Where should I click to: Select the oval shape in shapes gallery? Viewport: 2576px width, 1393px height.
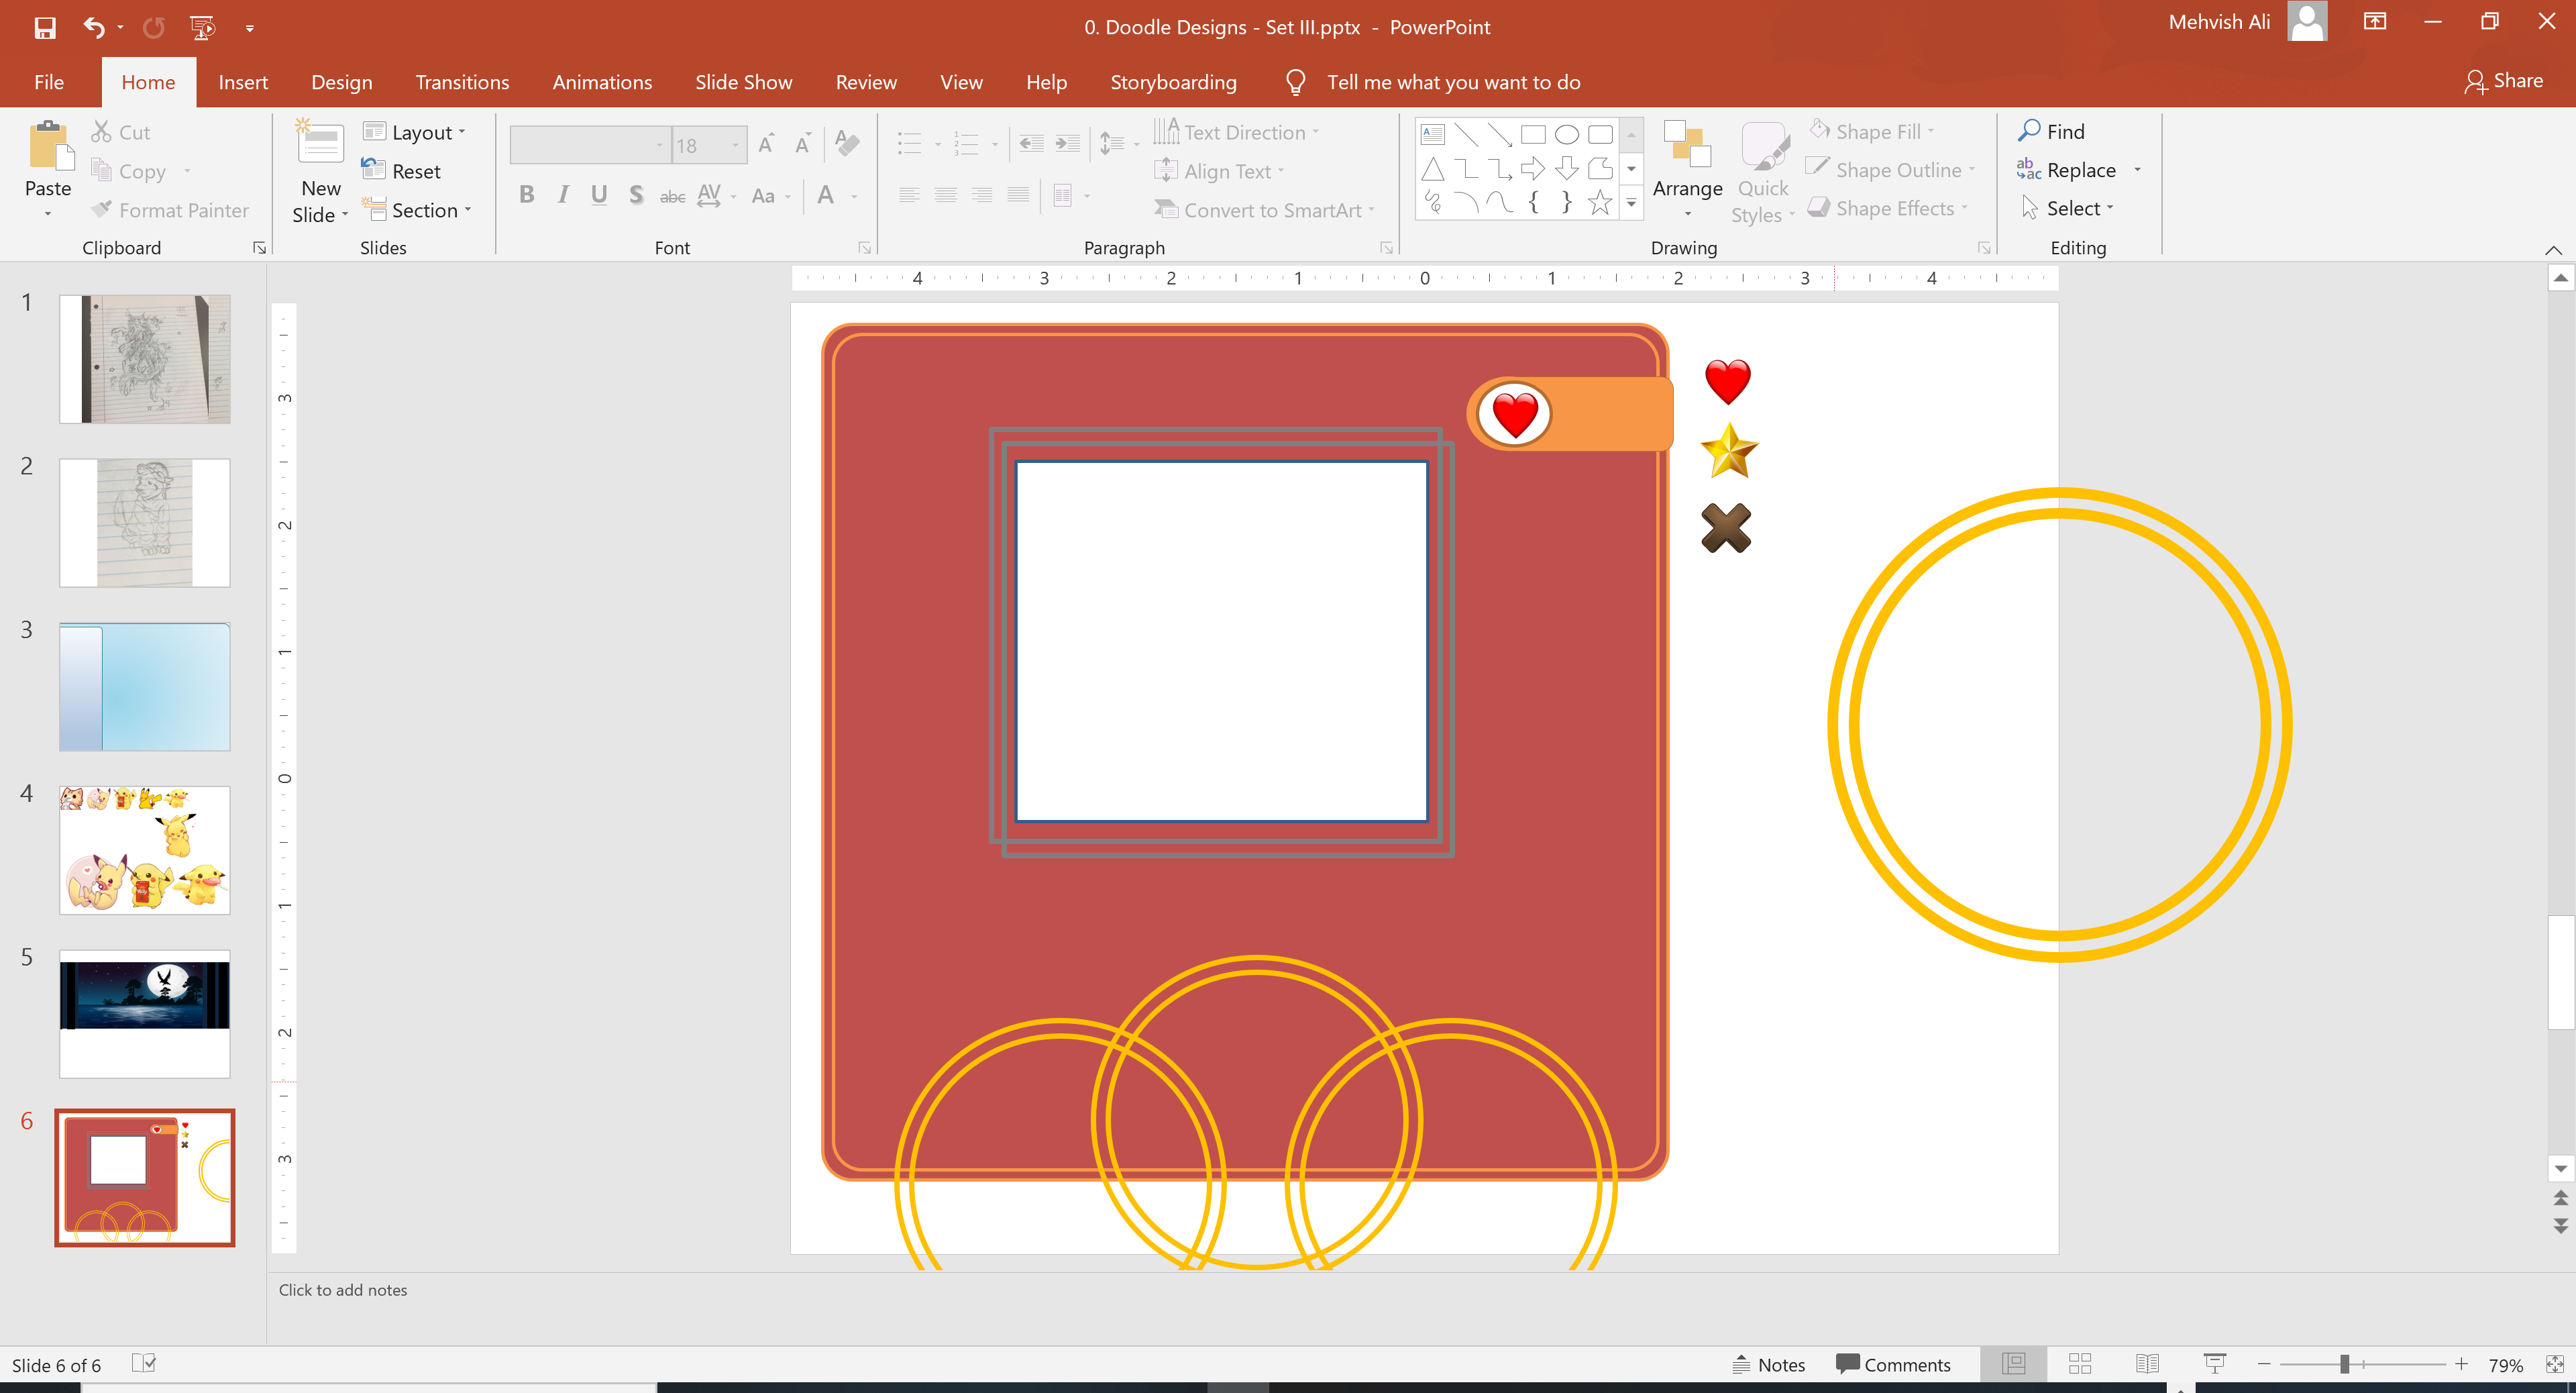[x=1567, y=134]
